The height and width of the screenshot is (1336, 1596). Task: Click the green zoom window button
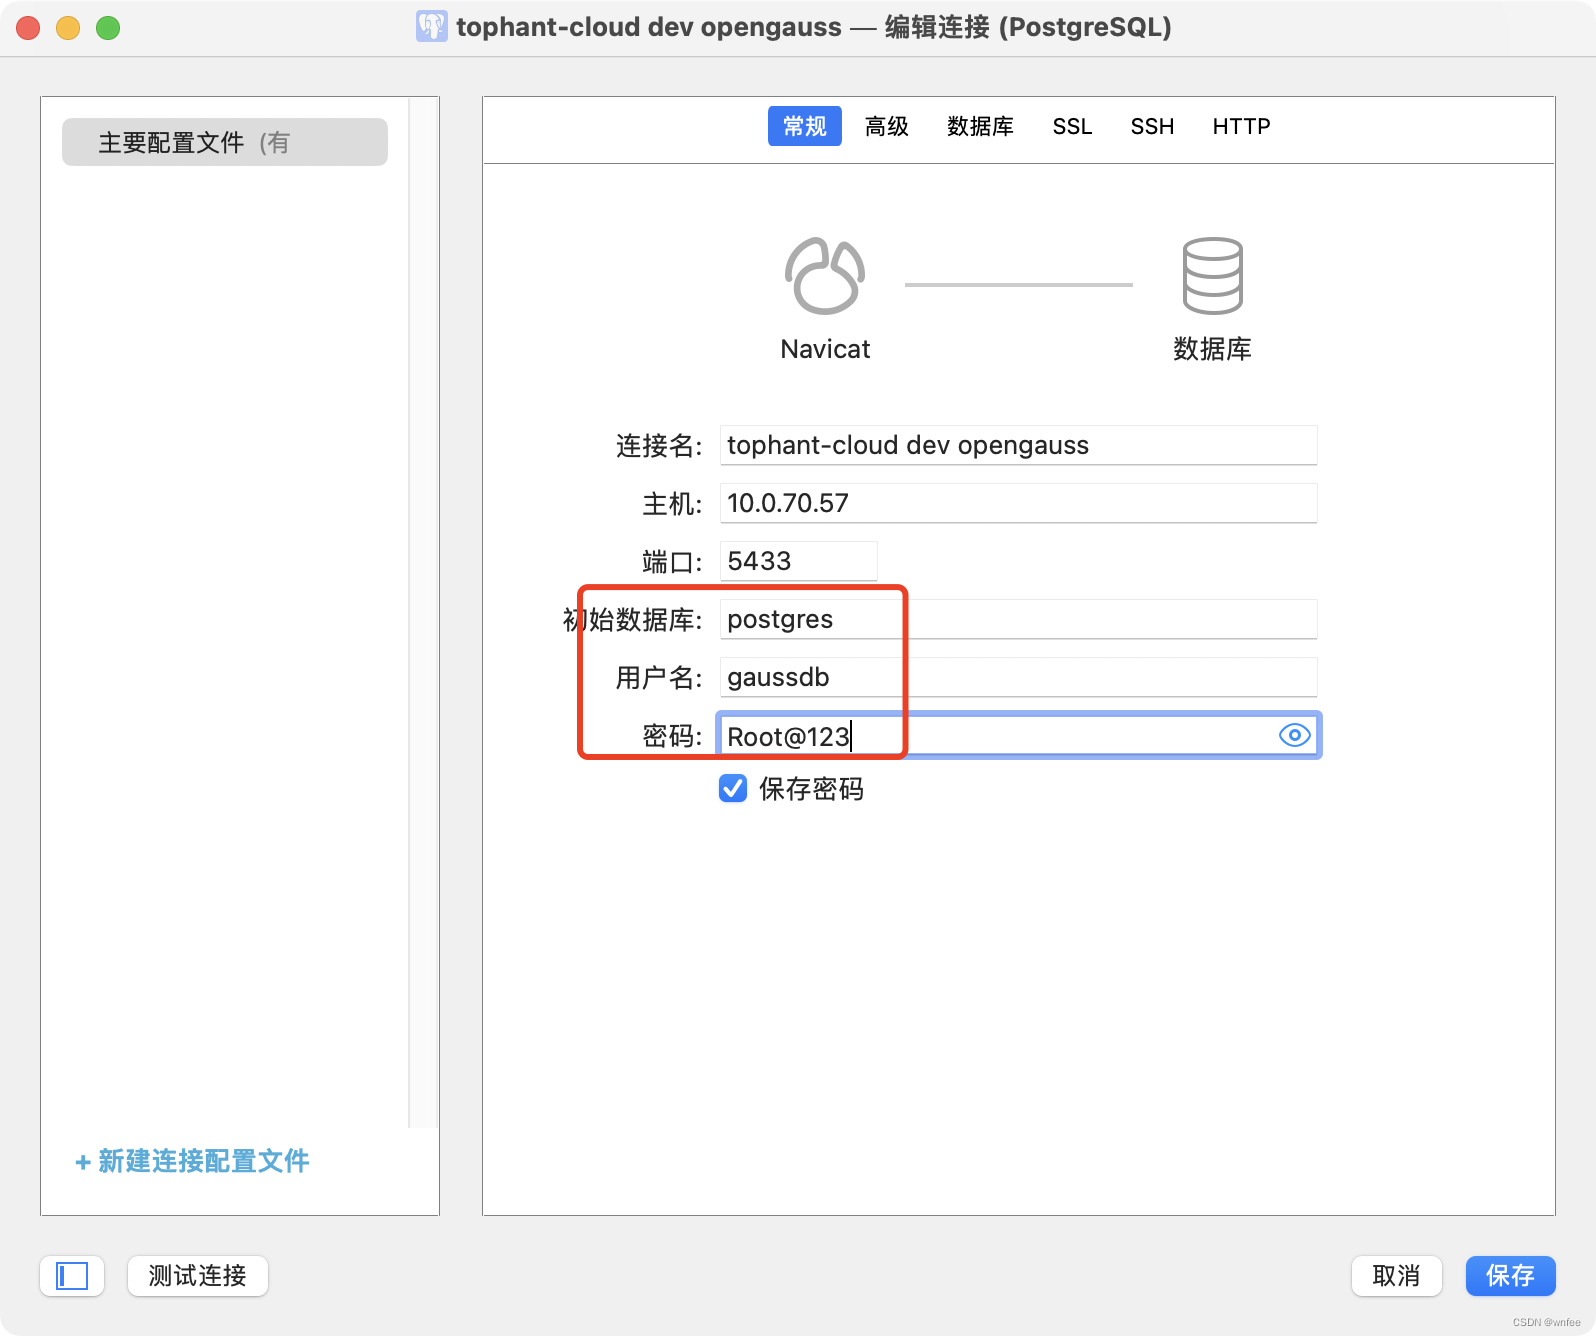[x=108, y=28]
